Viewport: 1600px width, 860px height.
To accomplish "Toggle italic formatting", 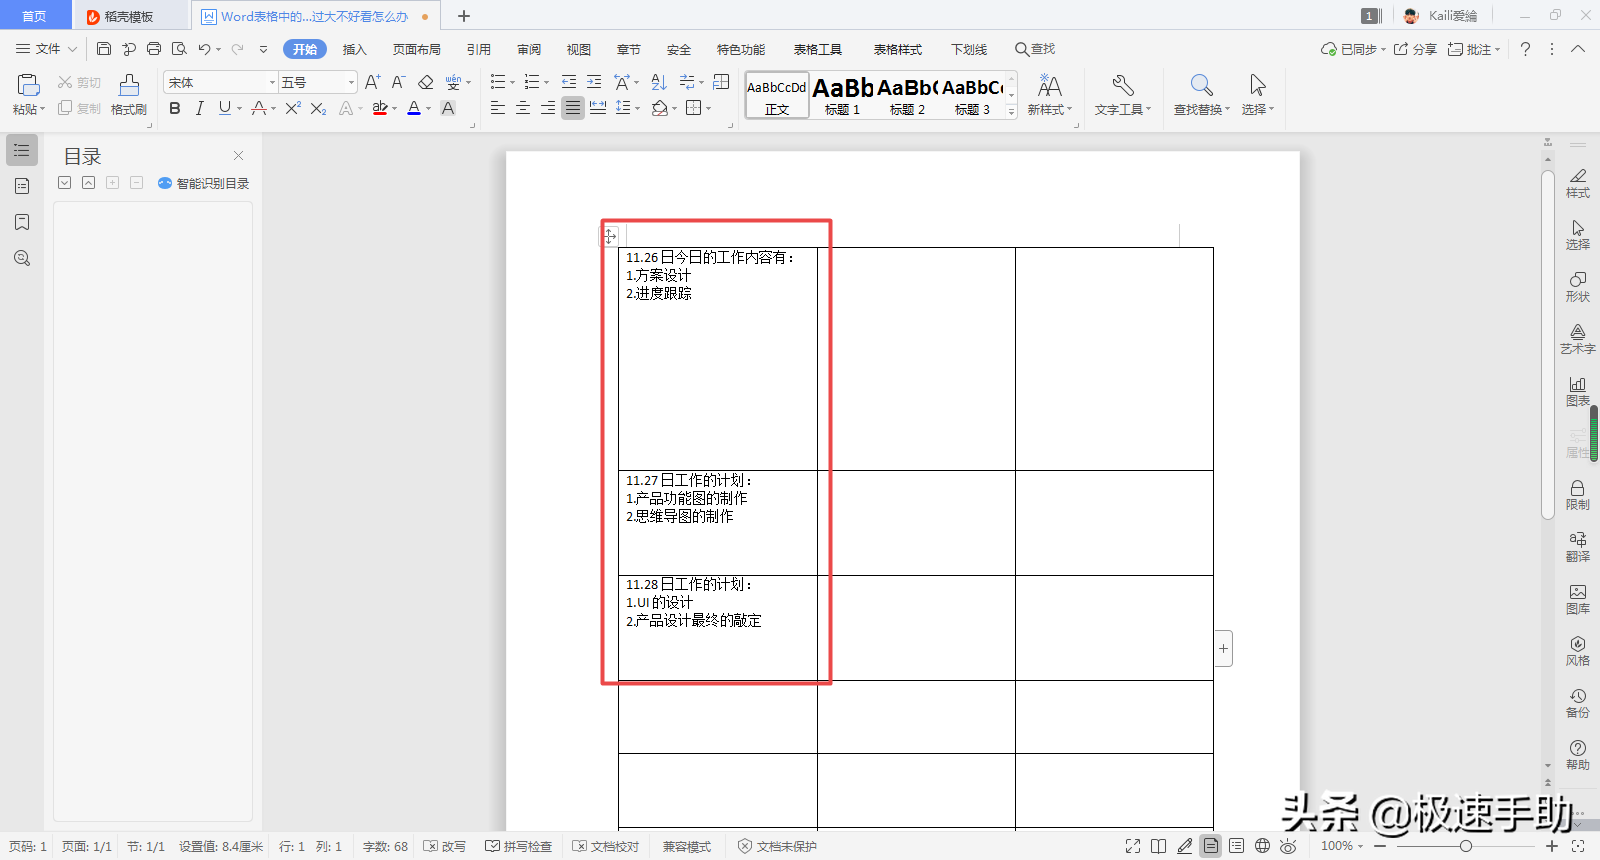I will [199, 108].
